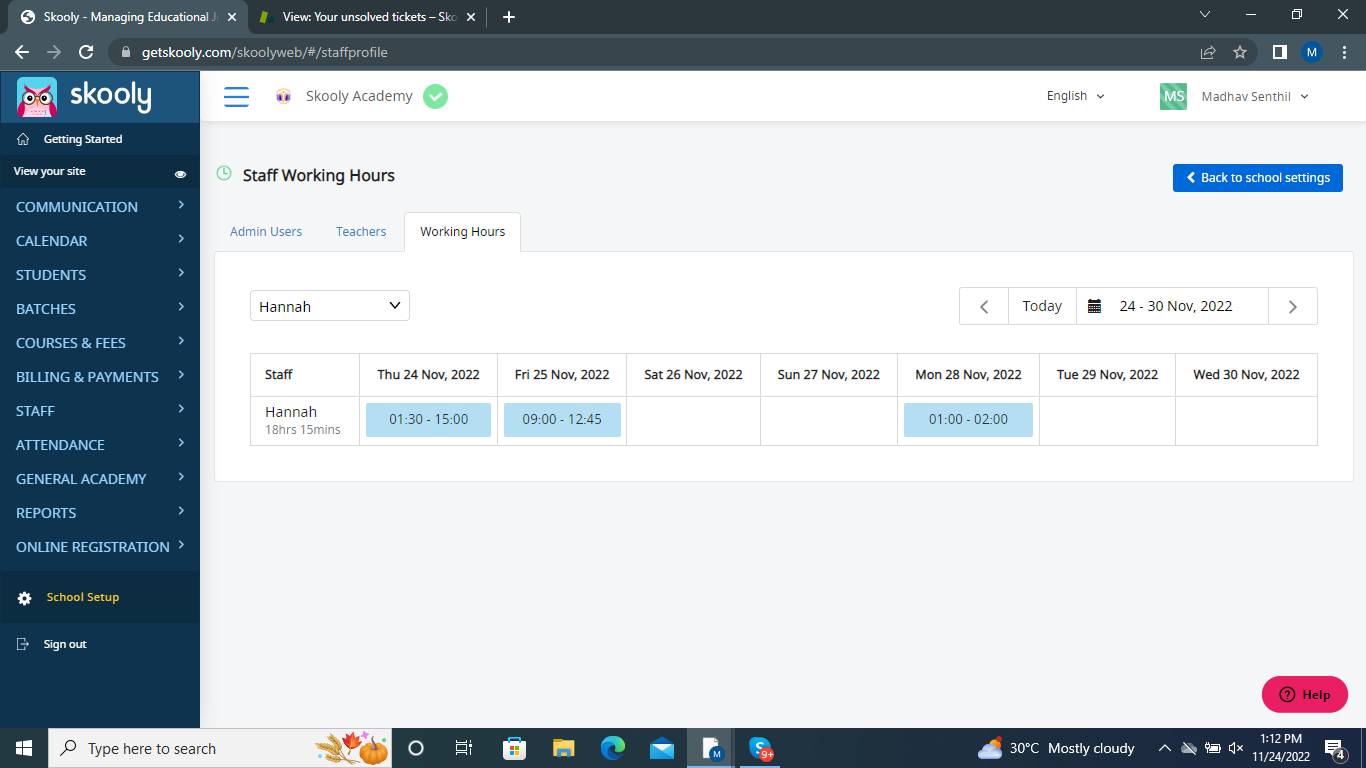Open Microsoft Store from taskbar
Viewport: 1366px width, 768px height.
[514, 748]
